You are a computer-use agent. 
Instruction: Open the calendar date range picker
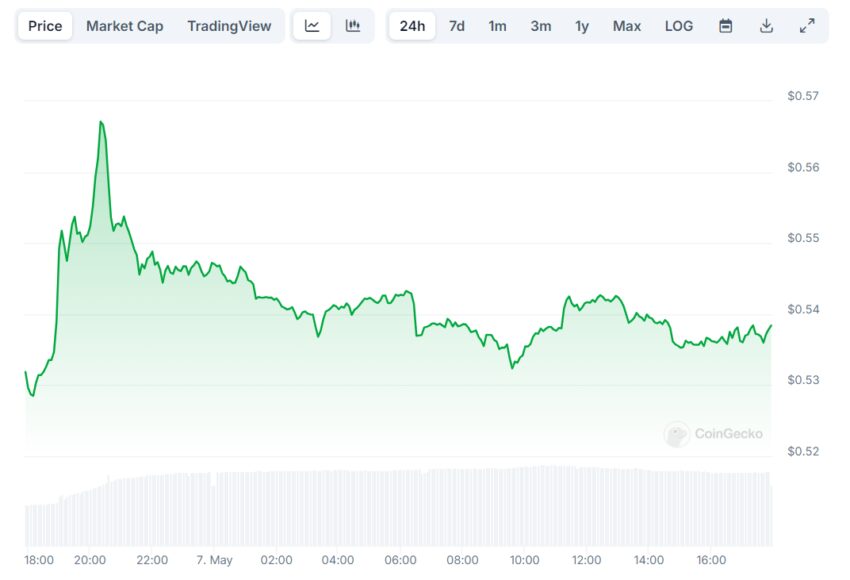(725, 25)
